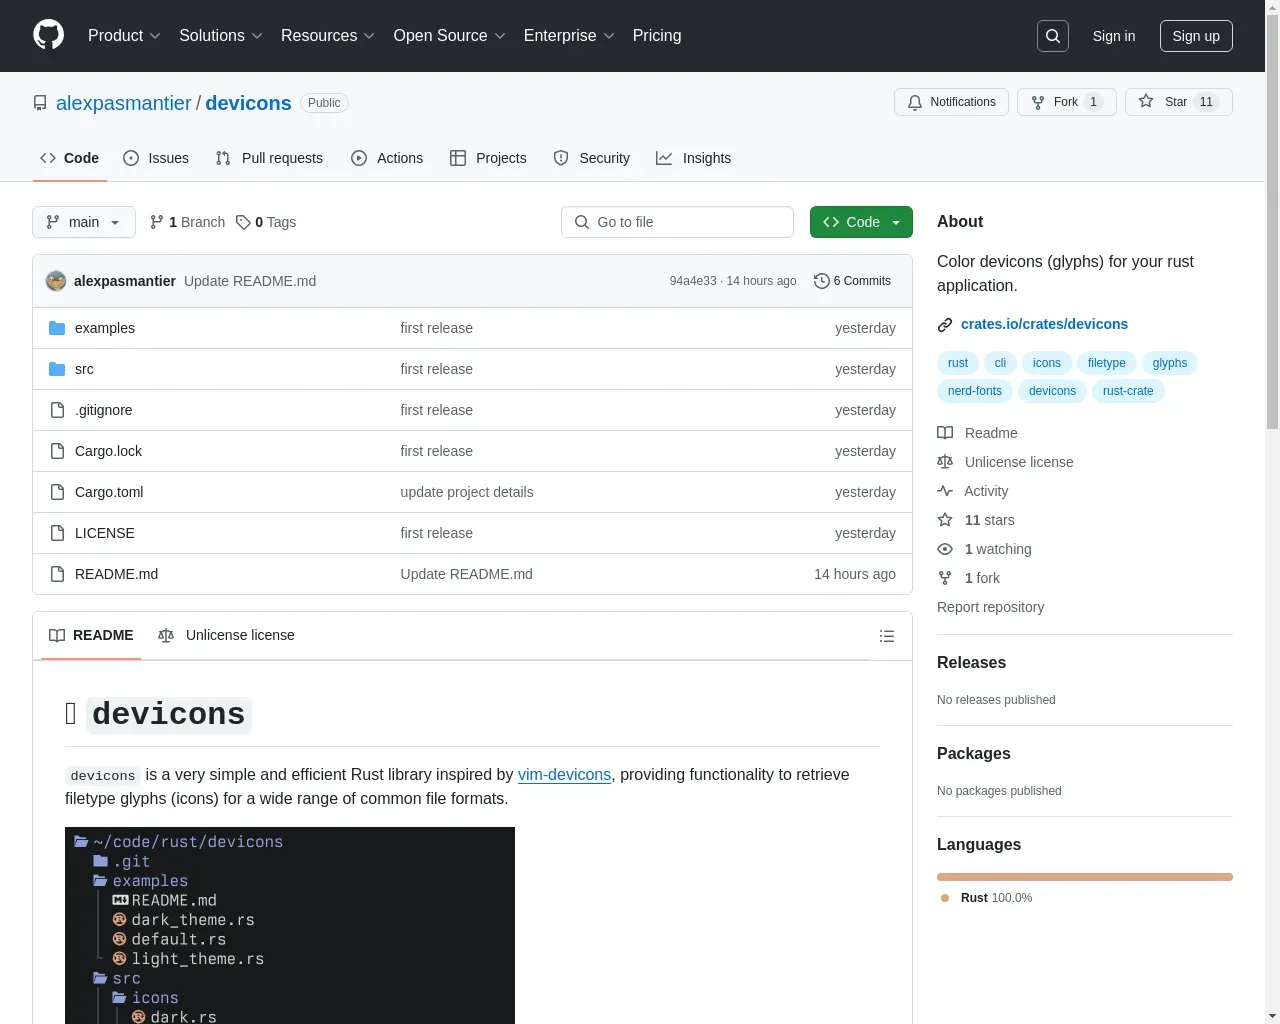1280x1024 pixels.
Task: Click the examples folder icon
Action: point(57,328)
